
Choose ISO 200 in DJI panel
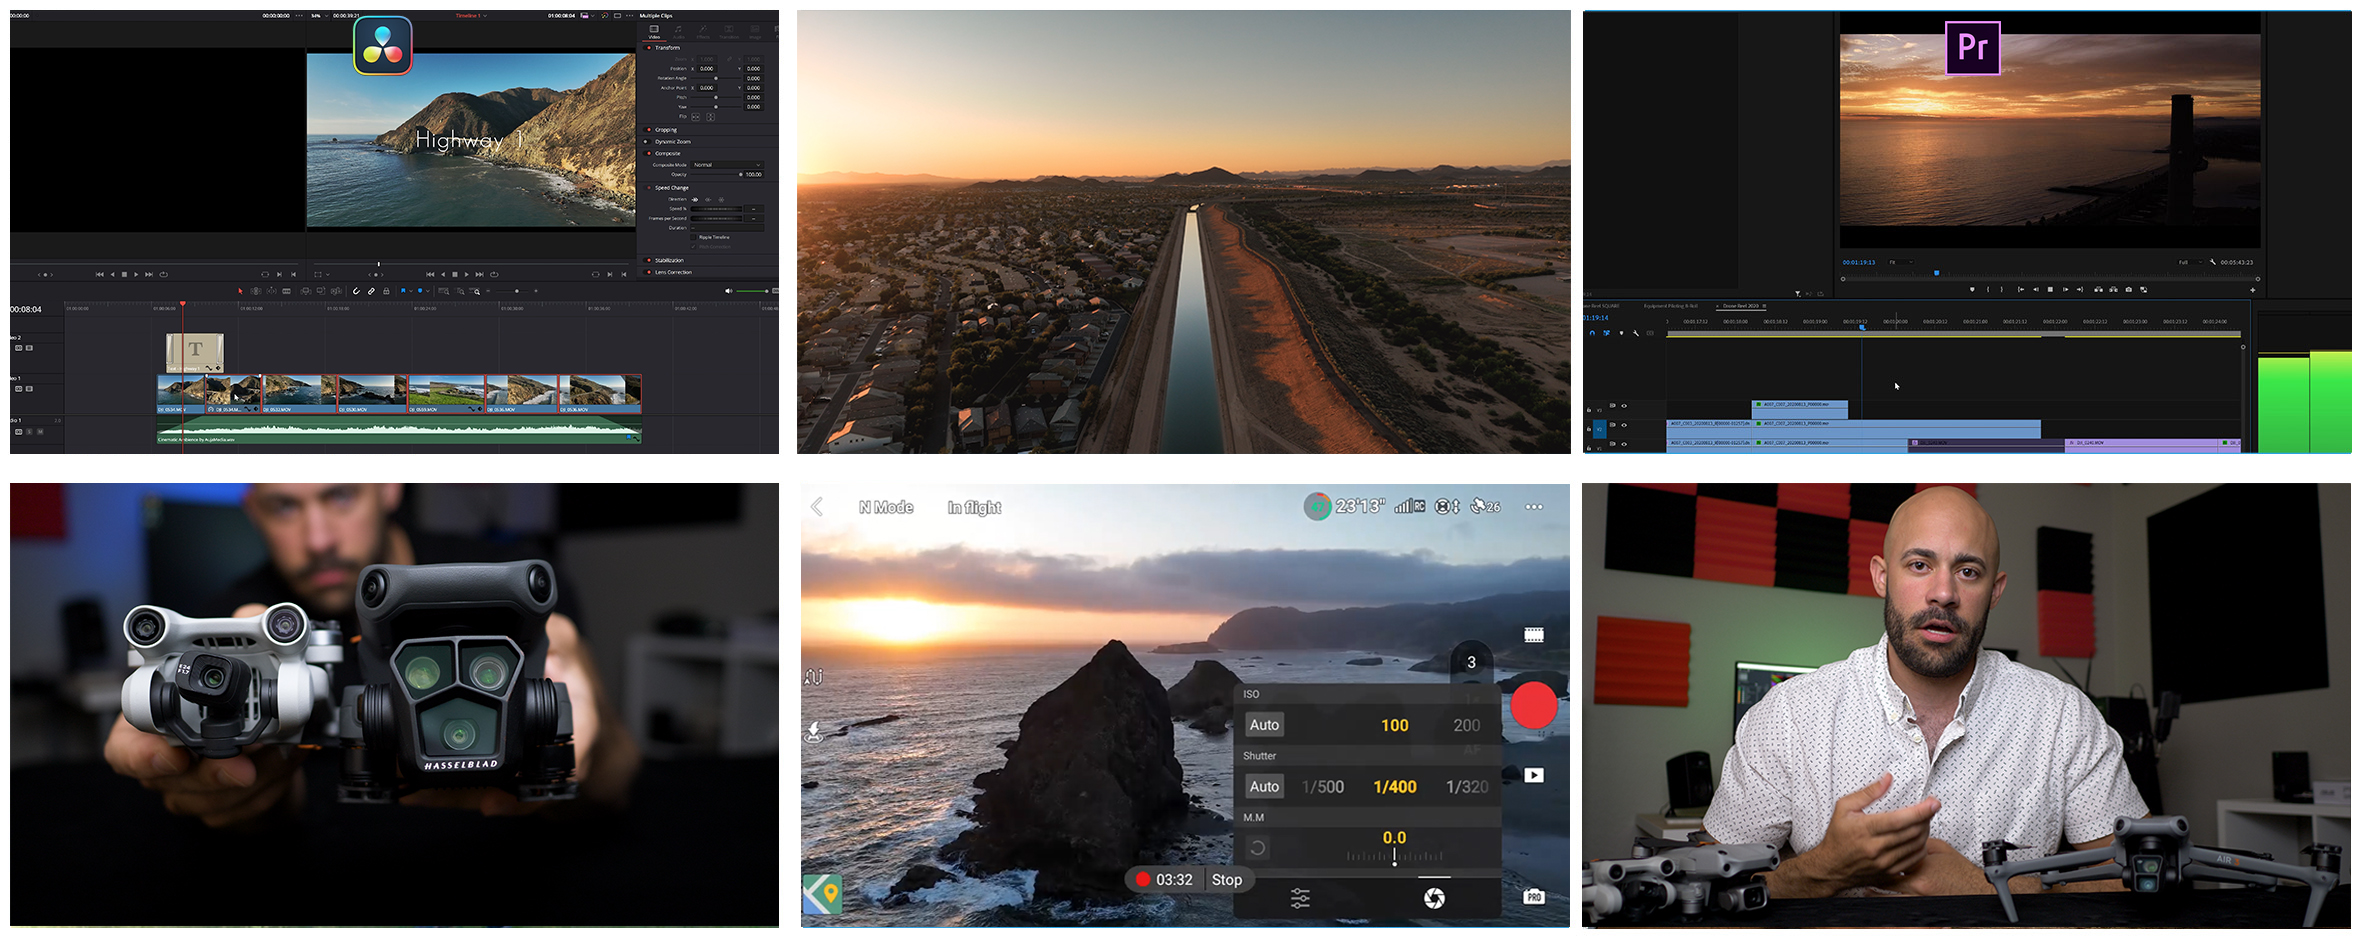(x=1467, y=725)
